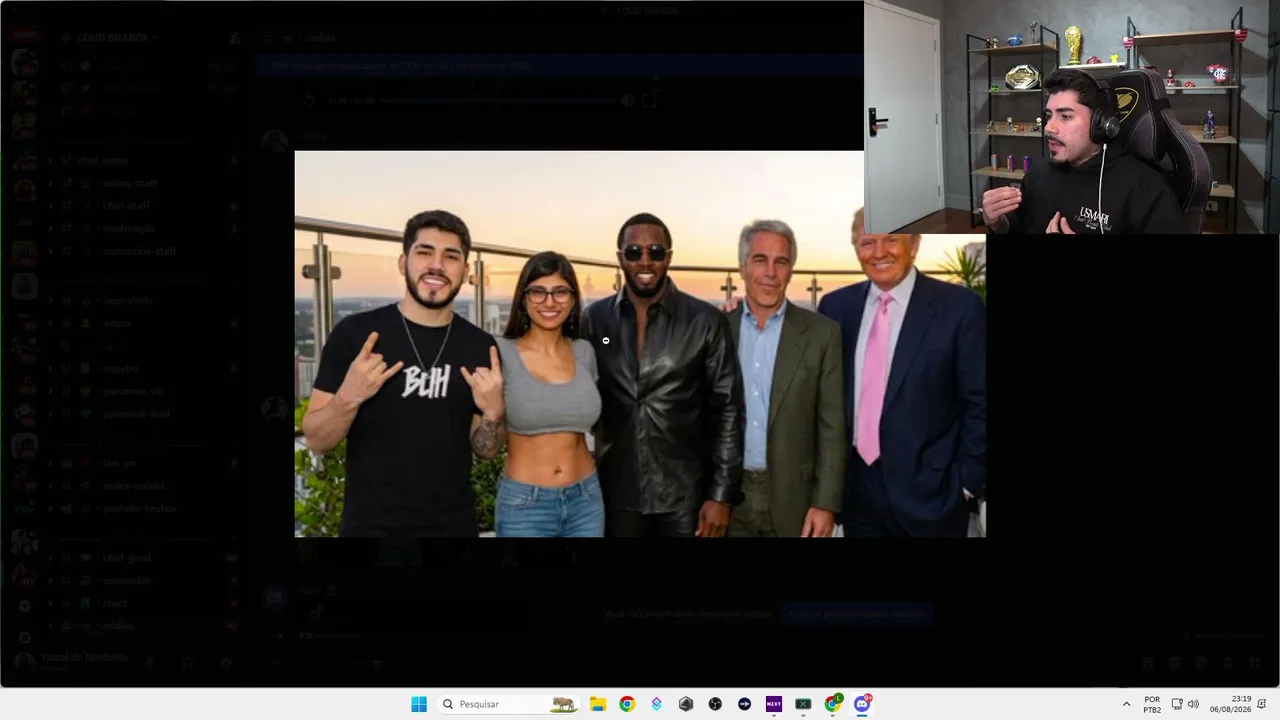
Task: Open the taskbar volume control
Action: (x=1193, y=704)
